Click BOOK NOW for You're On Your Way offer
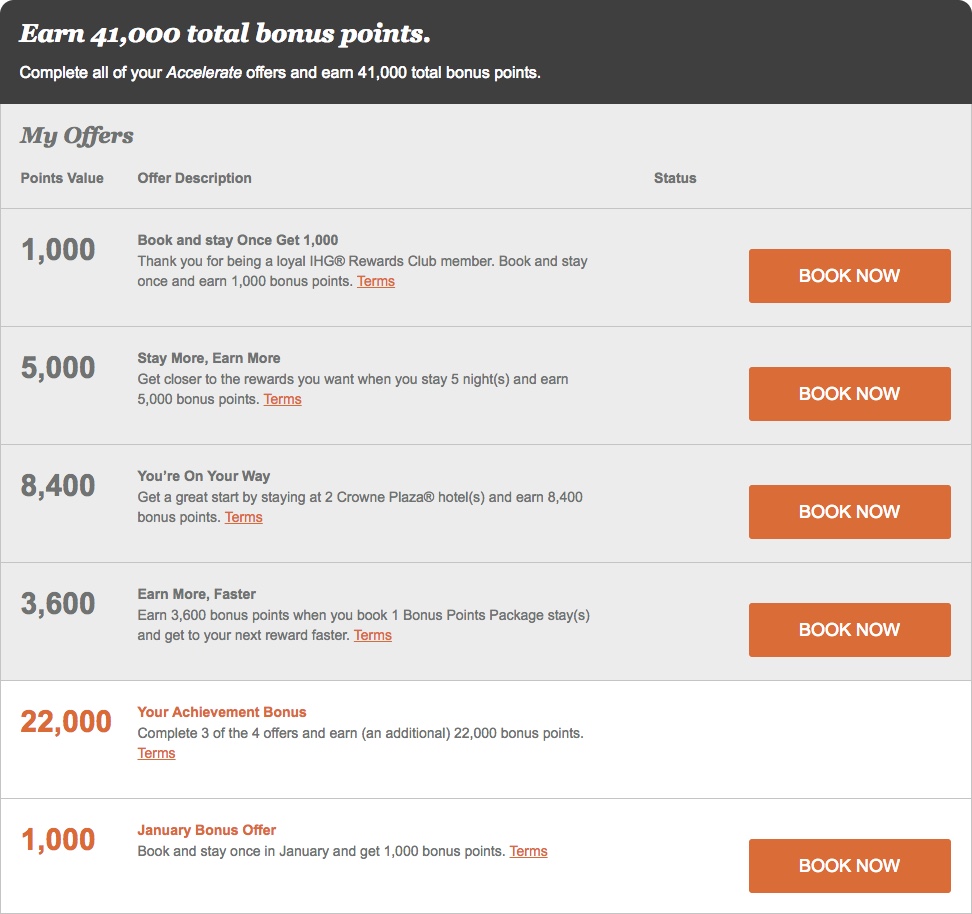Viewport: 972px width, 914px height. pyautogui.click(x=849, y=512)
